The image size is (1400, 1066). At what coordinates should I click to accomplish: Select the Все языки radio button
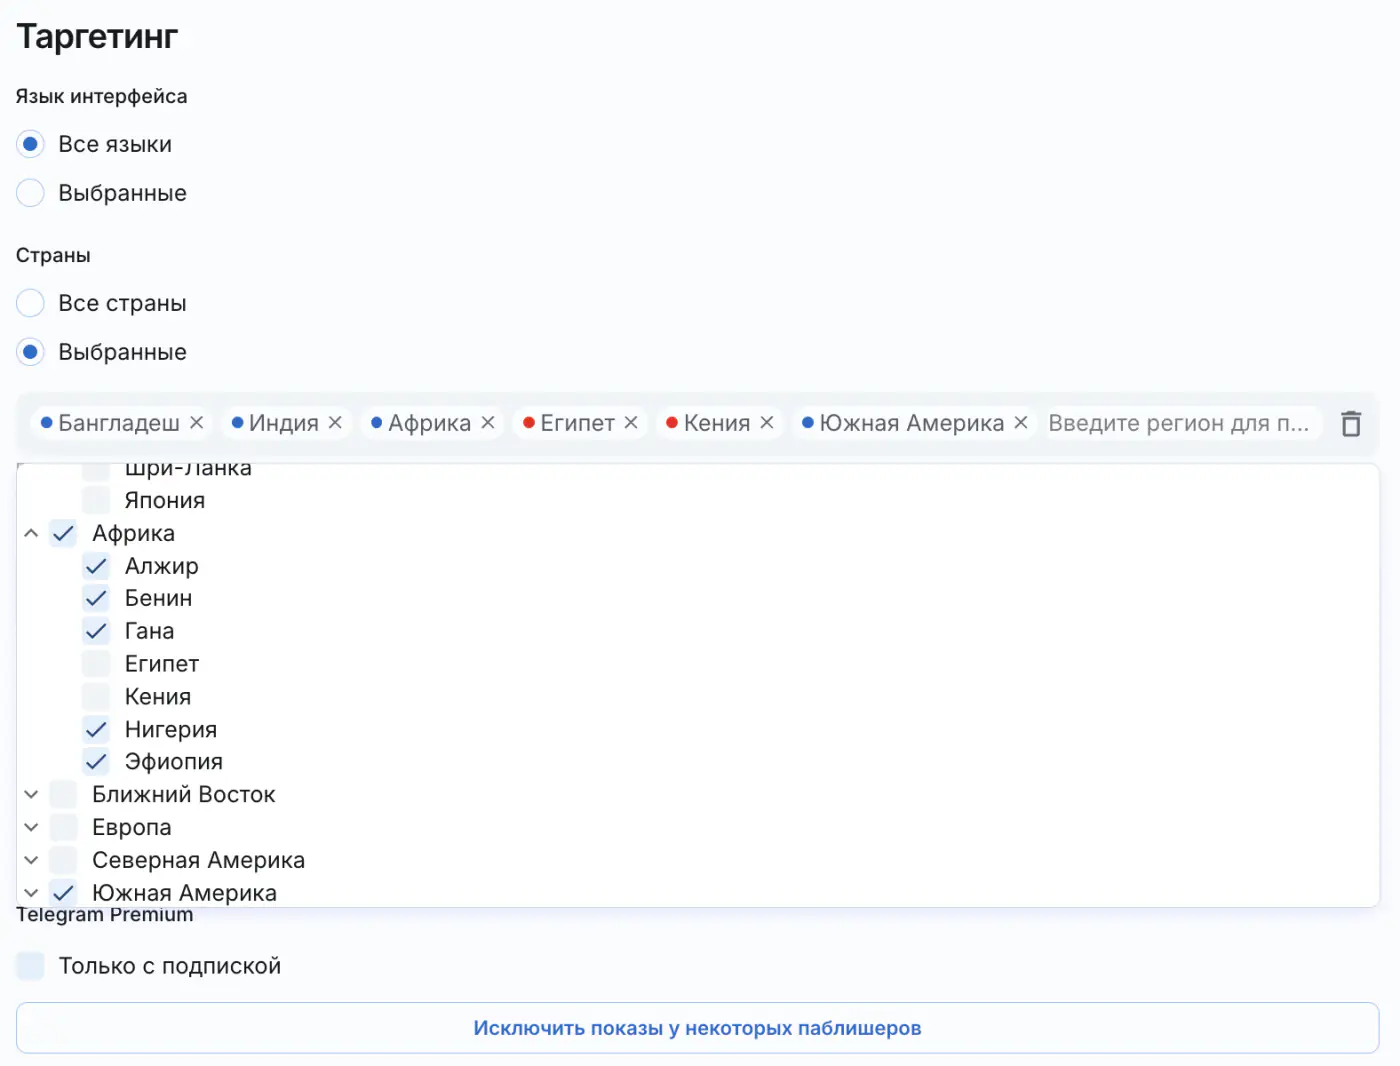point(30,144)
